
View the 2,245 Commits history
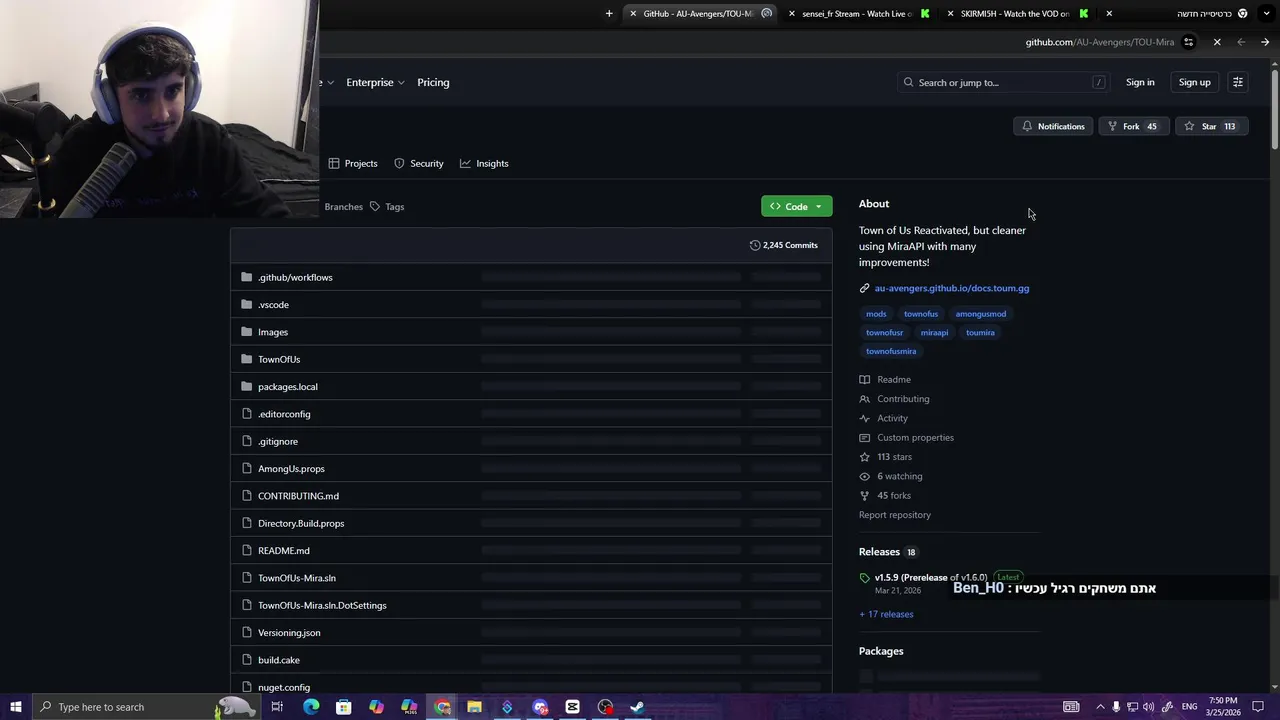pos(784,245)
